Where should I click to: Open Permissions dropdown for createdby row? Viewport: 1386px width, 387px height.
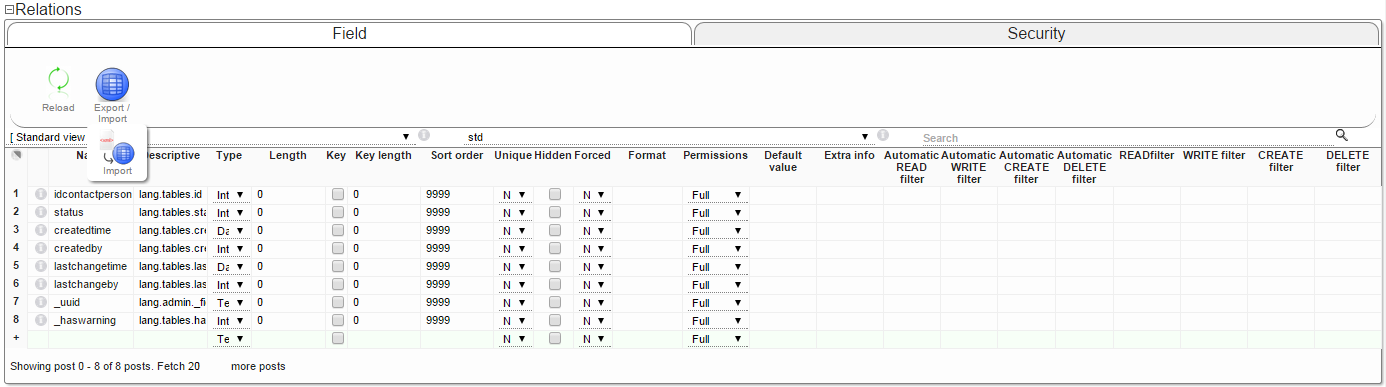tap(717, 249)
